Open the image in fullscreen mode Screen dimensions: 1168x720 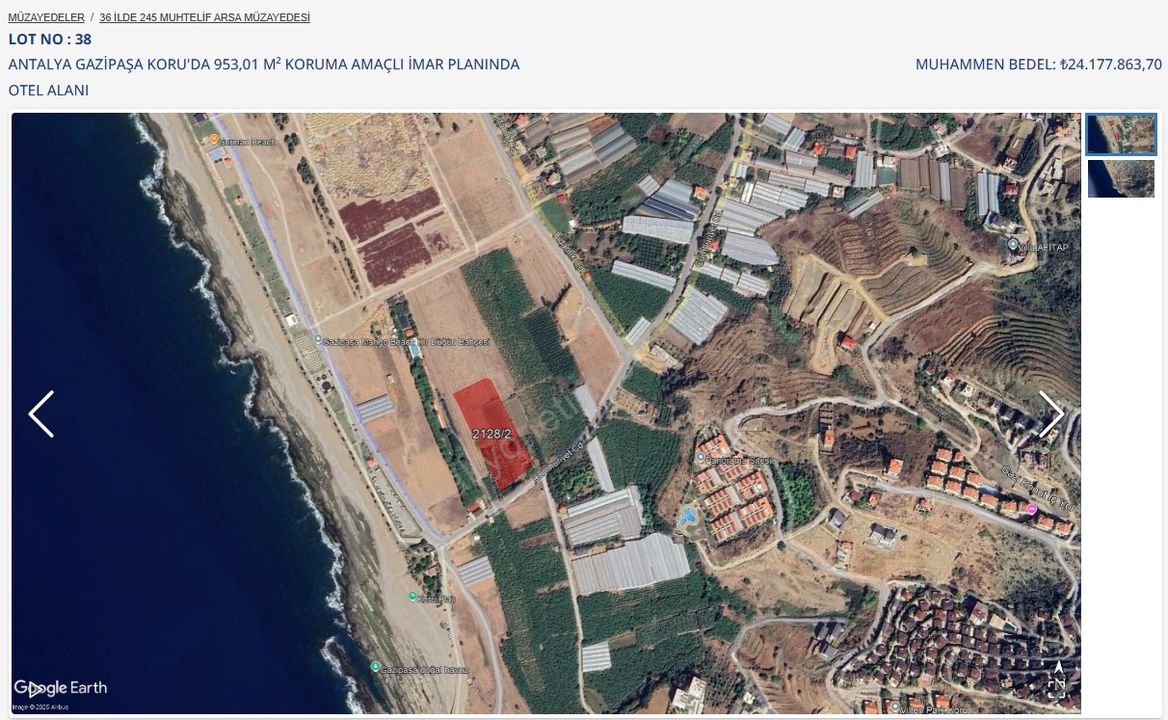[1056, 689]
